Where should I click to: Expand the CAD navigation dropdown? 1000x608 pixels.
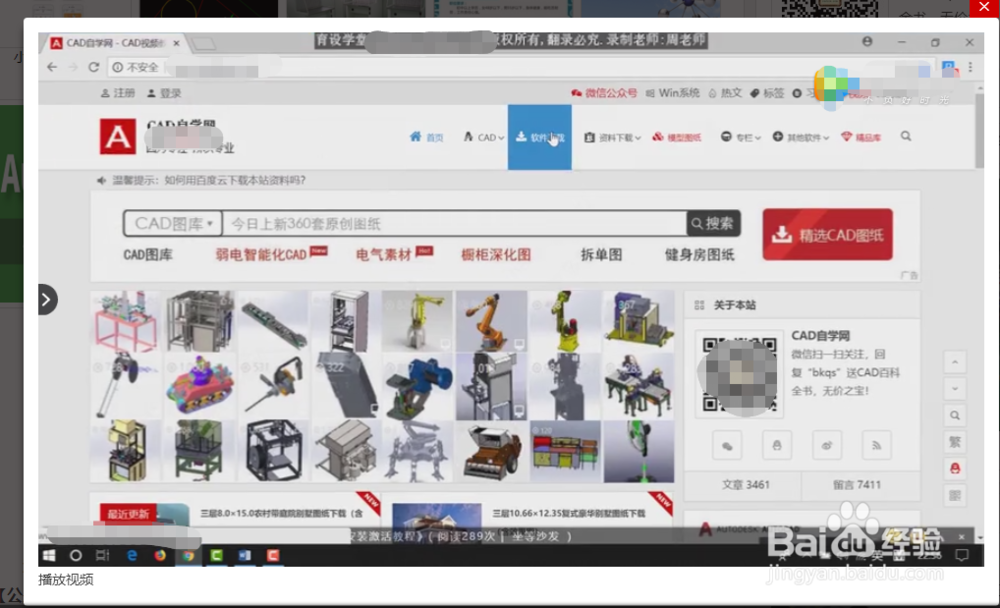tap(483, 137)
